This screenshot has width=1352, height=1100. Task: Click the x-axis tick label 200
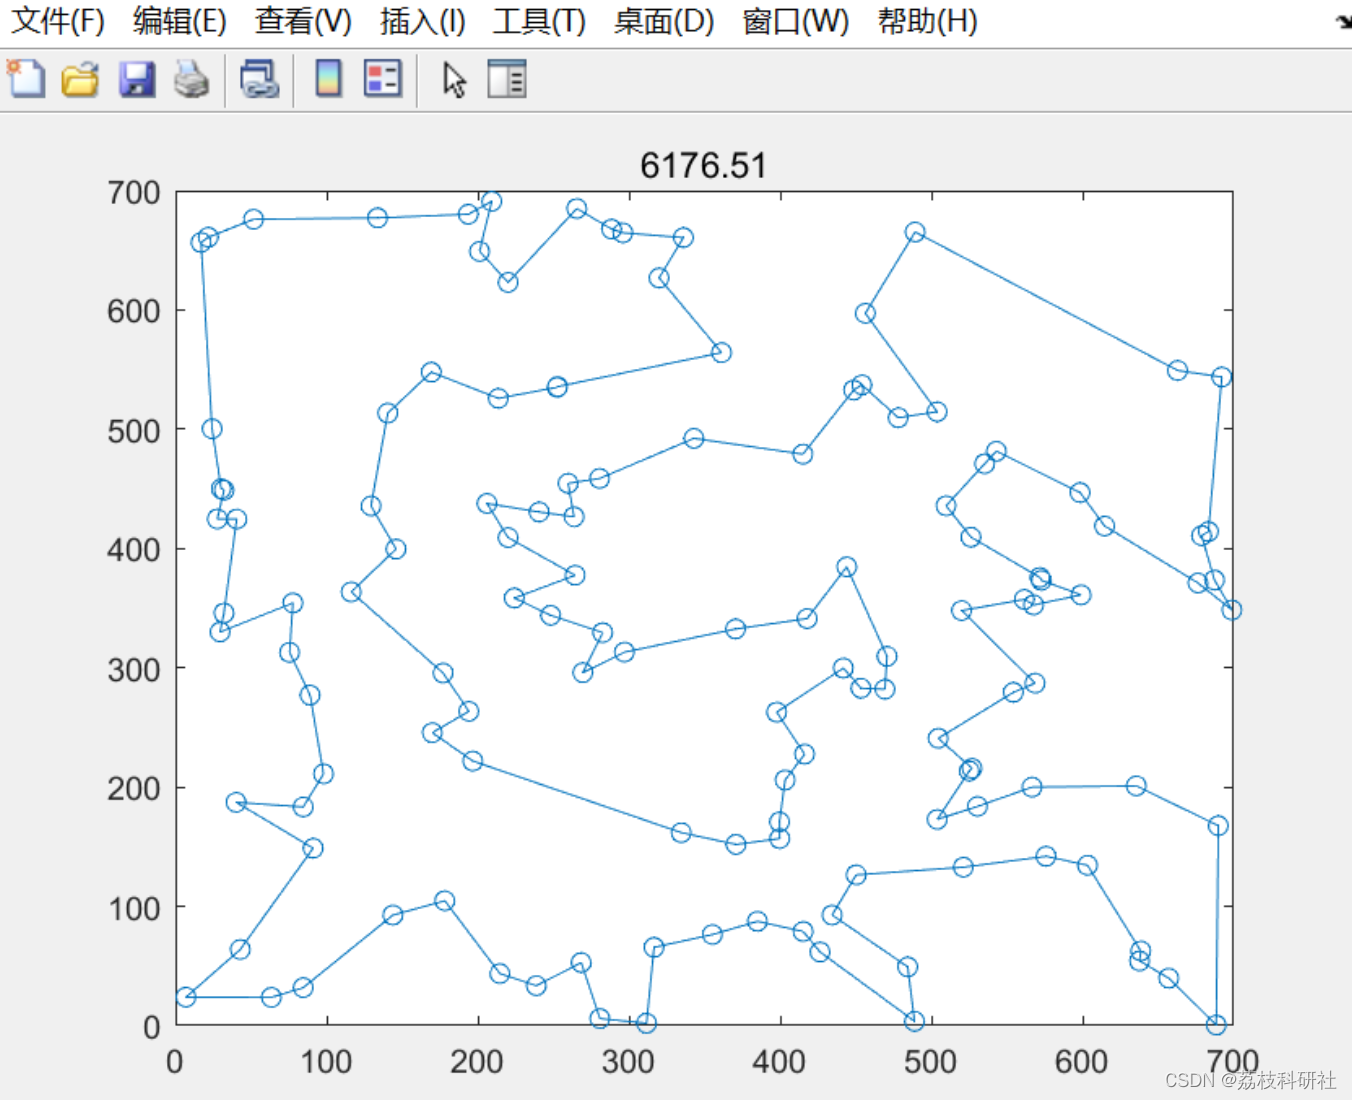click(x=477, y=1062)
